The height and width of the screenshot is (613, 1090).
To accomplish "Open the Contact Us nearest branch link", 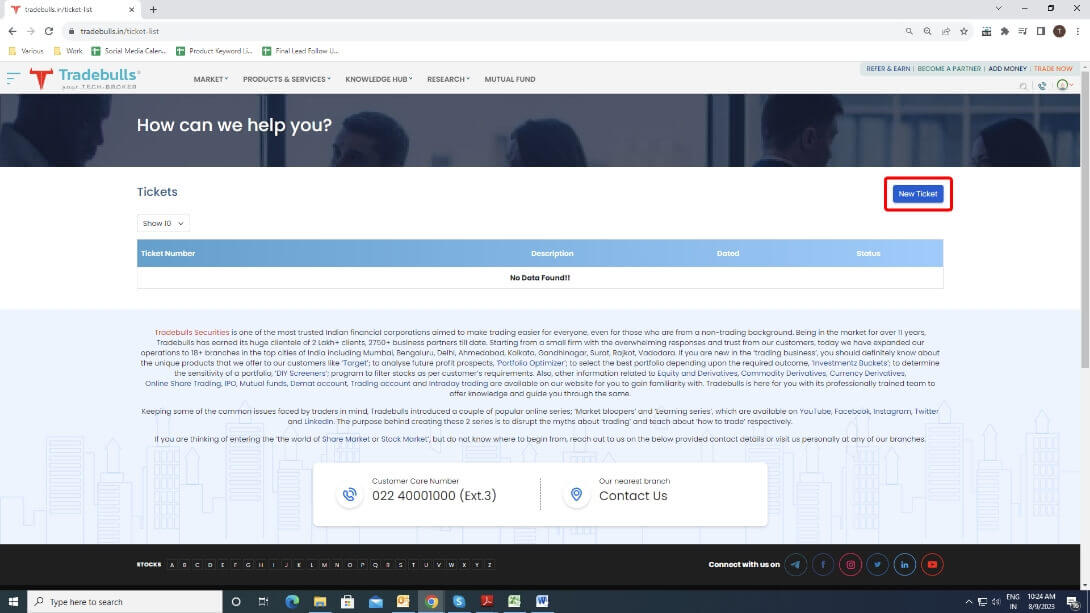I will (633, 496).
